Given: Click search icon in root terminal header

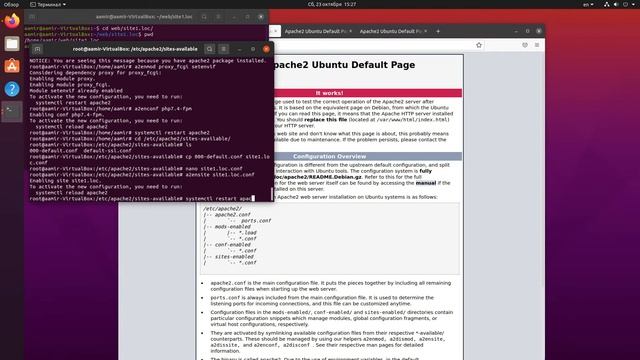Looking at the screenshot, I should click(209, 49).
